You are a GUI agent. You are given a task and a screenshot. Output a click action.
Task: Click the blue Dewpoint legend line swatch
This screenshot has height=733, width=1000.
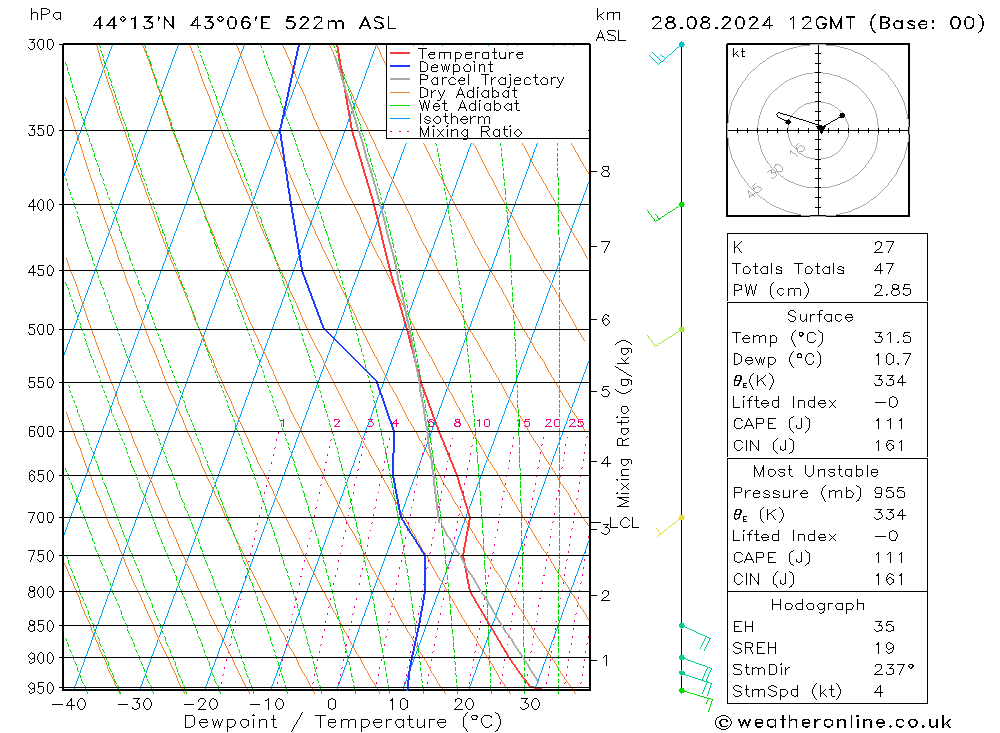(400, 66)
